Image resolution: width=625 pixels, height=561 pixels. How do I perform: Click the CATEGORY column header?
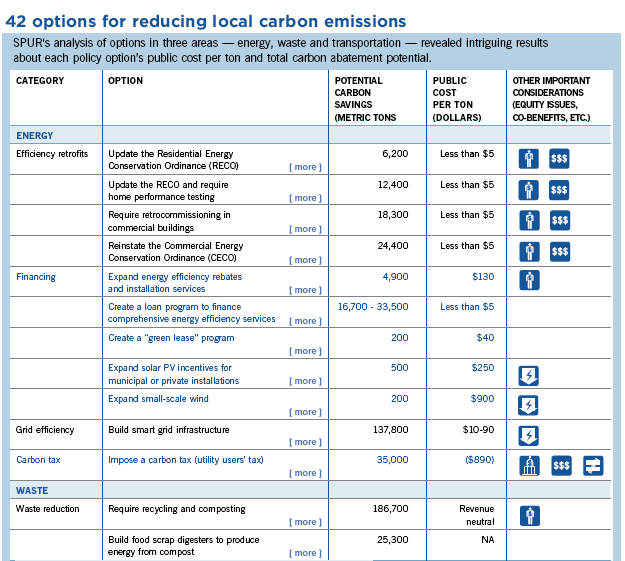coord(40,81)
